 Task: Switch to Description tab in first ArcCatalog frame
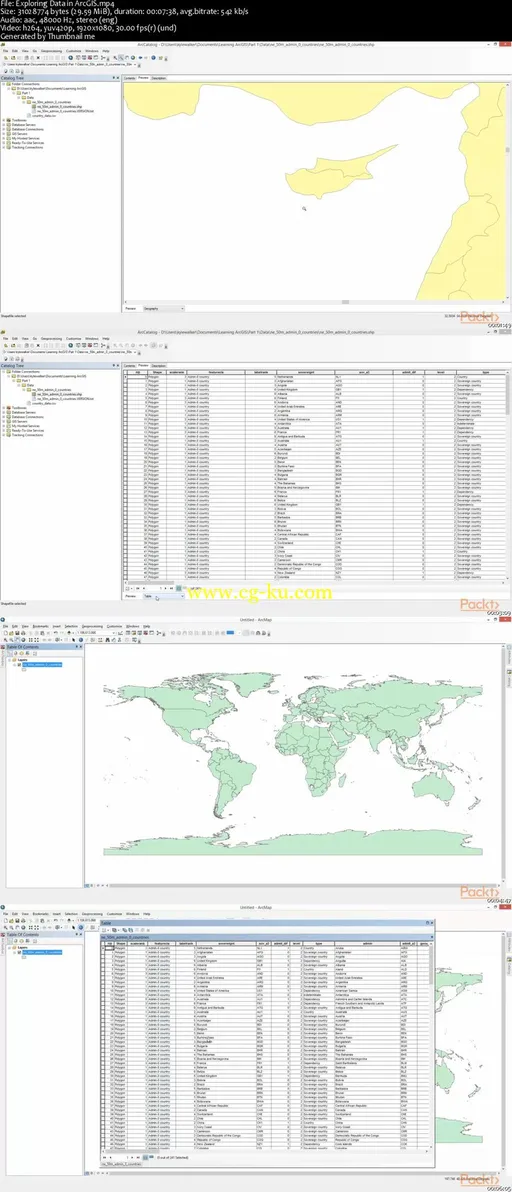point(159,78)
